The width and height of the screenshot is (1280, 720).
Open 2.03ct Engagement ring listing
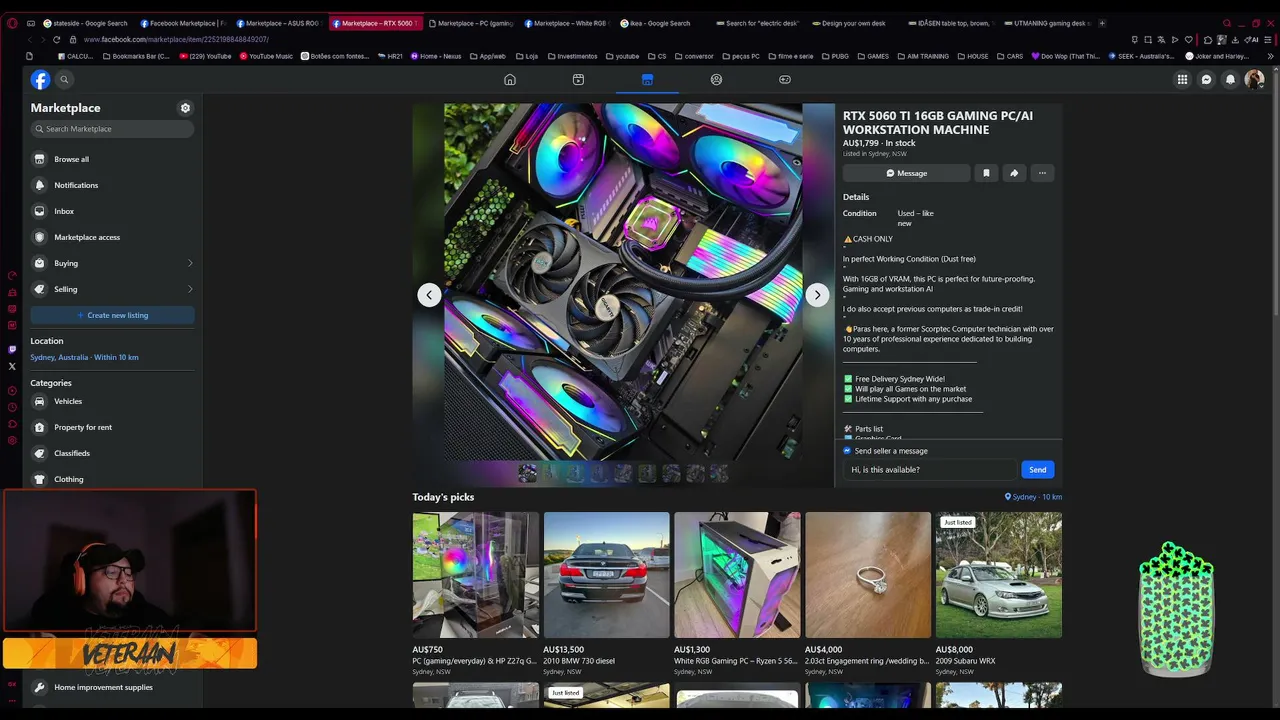coord(868,594)
